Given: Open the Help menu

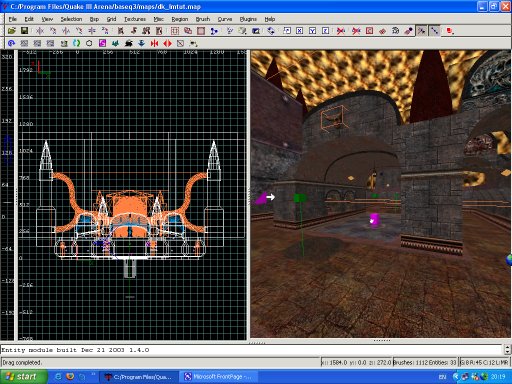Looking at the screenshot, I should (x=270, y=19).
